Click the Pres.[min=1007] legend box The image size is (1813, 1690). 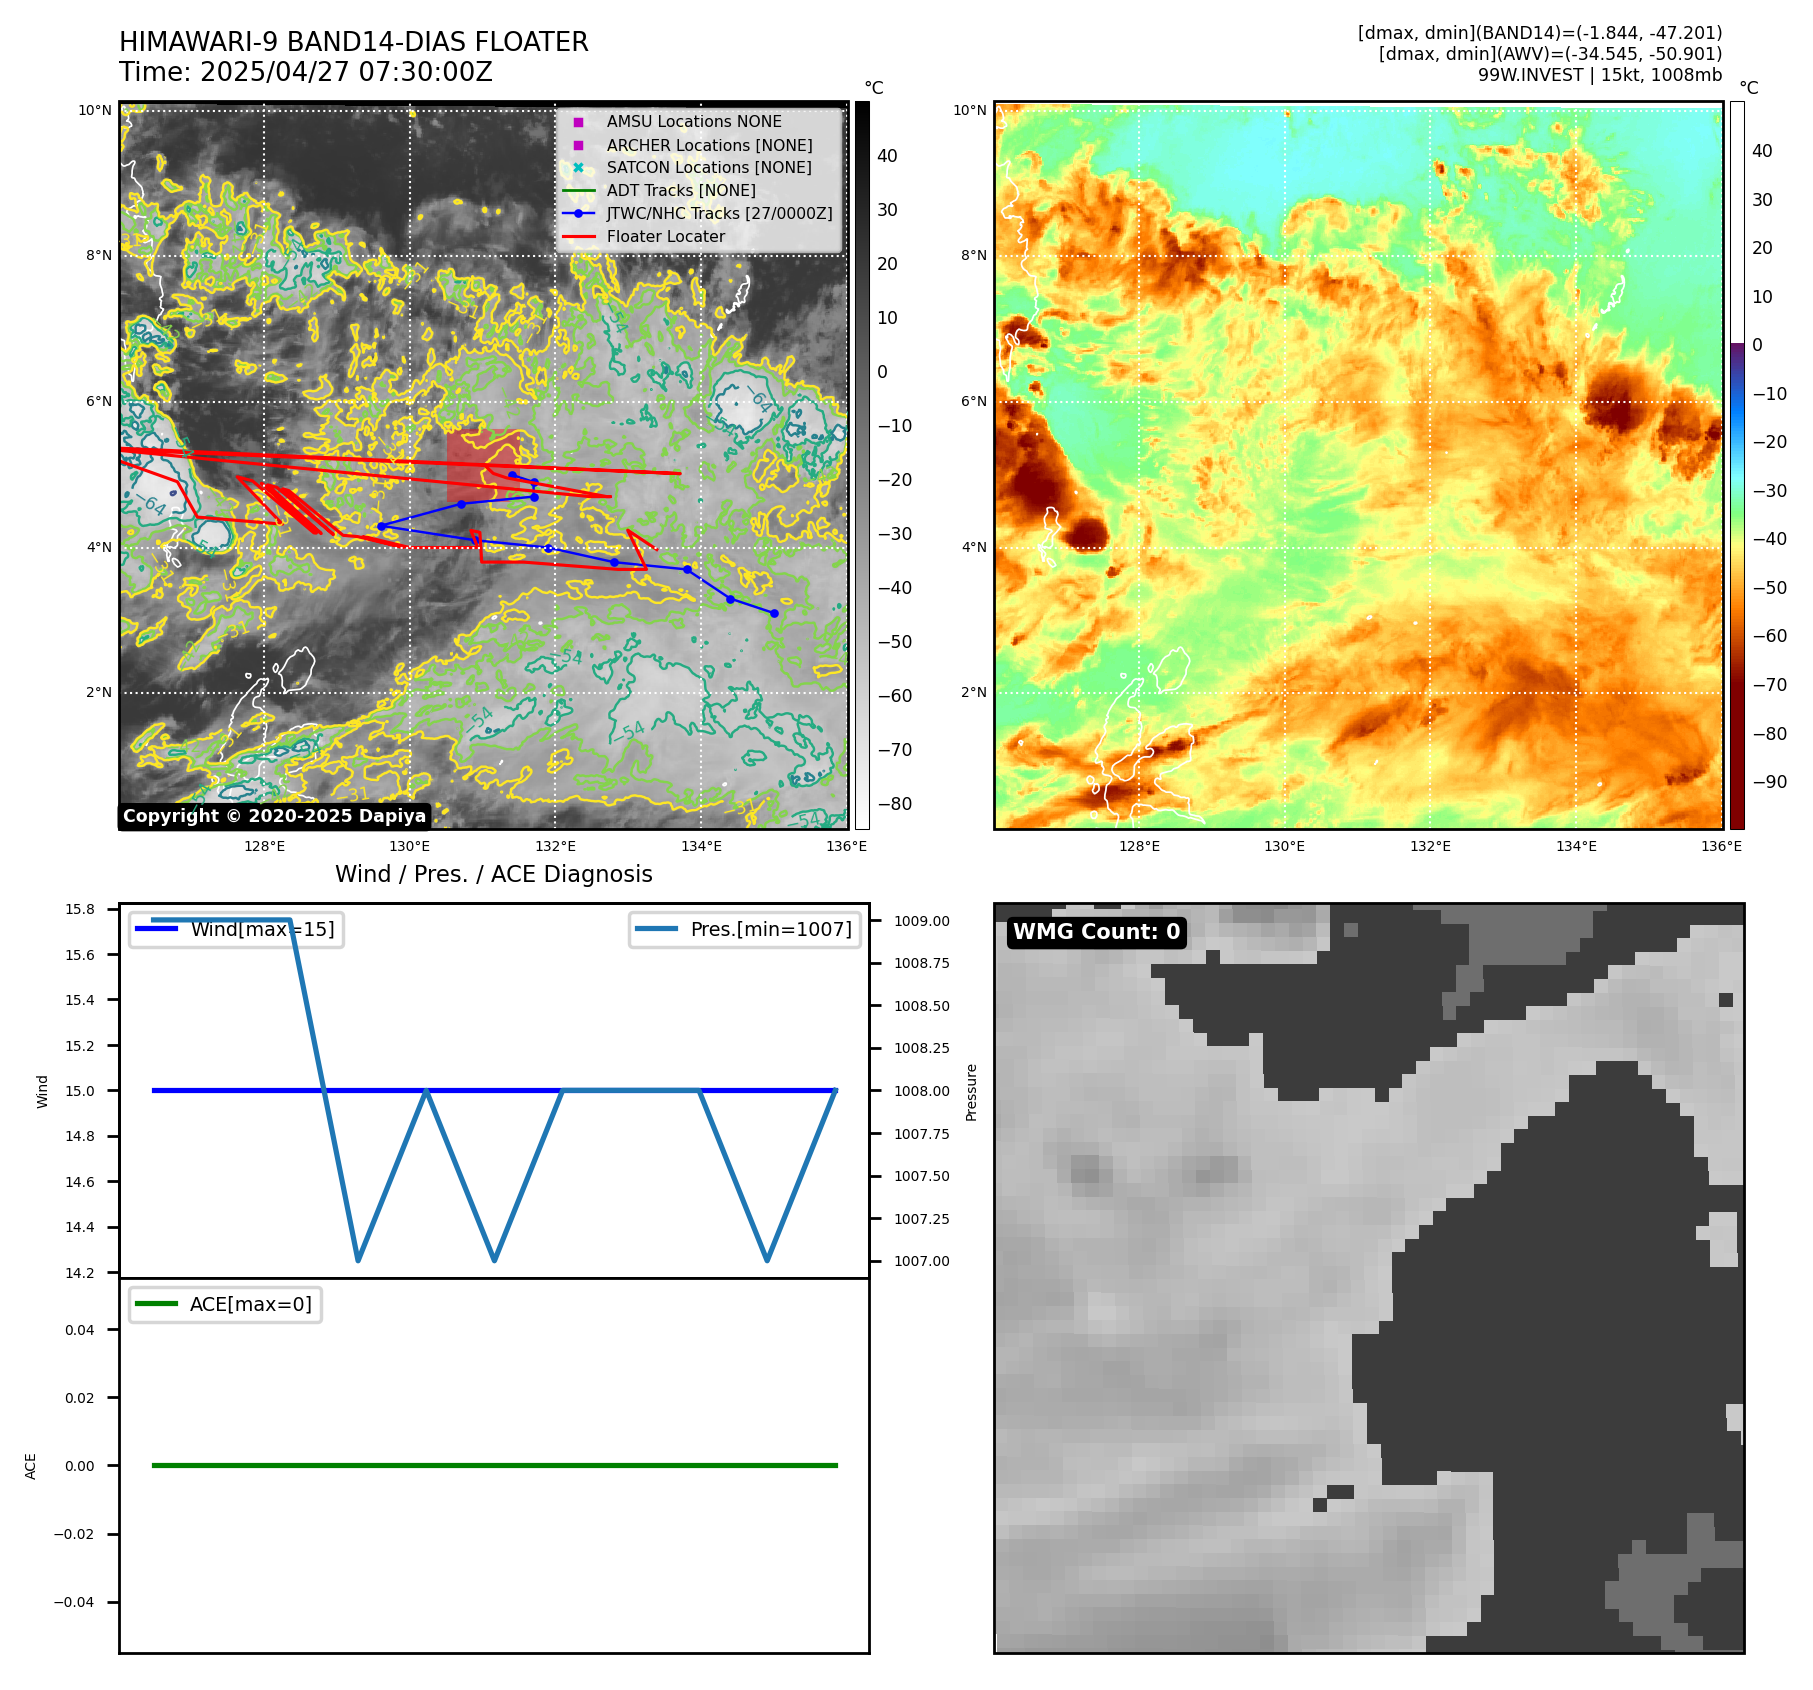745,929
